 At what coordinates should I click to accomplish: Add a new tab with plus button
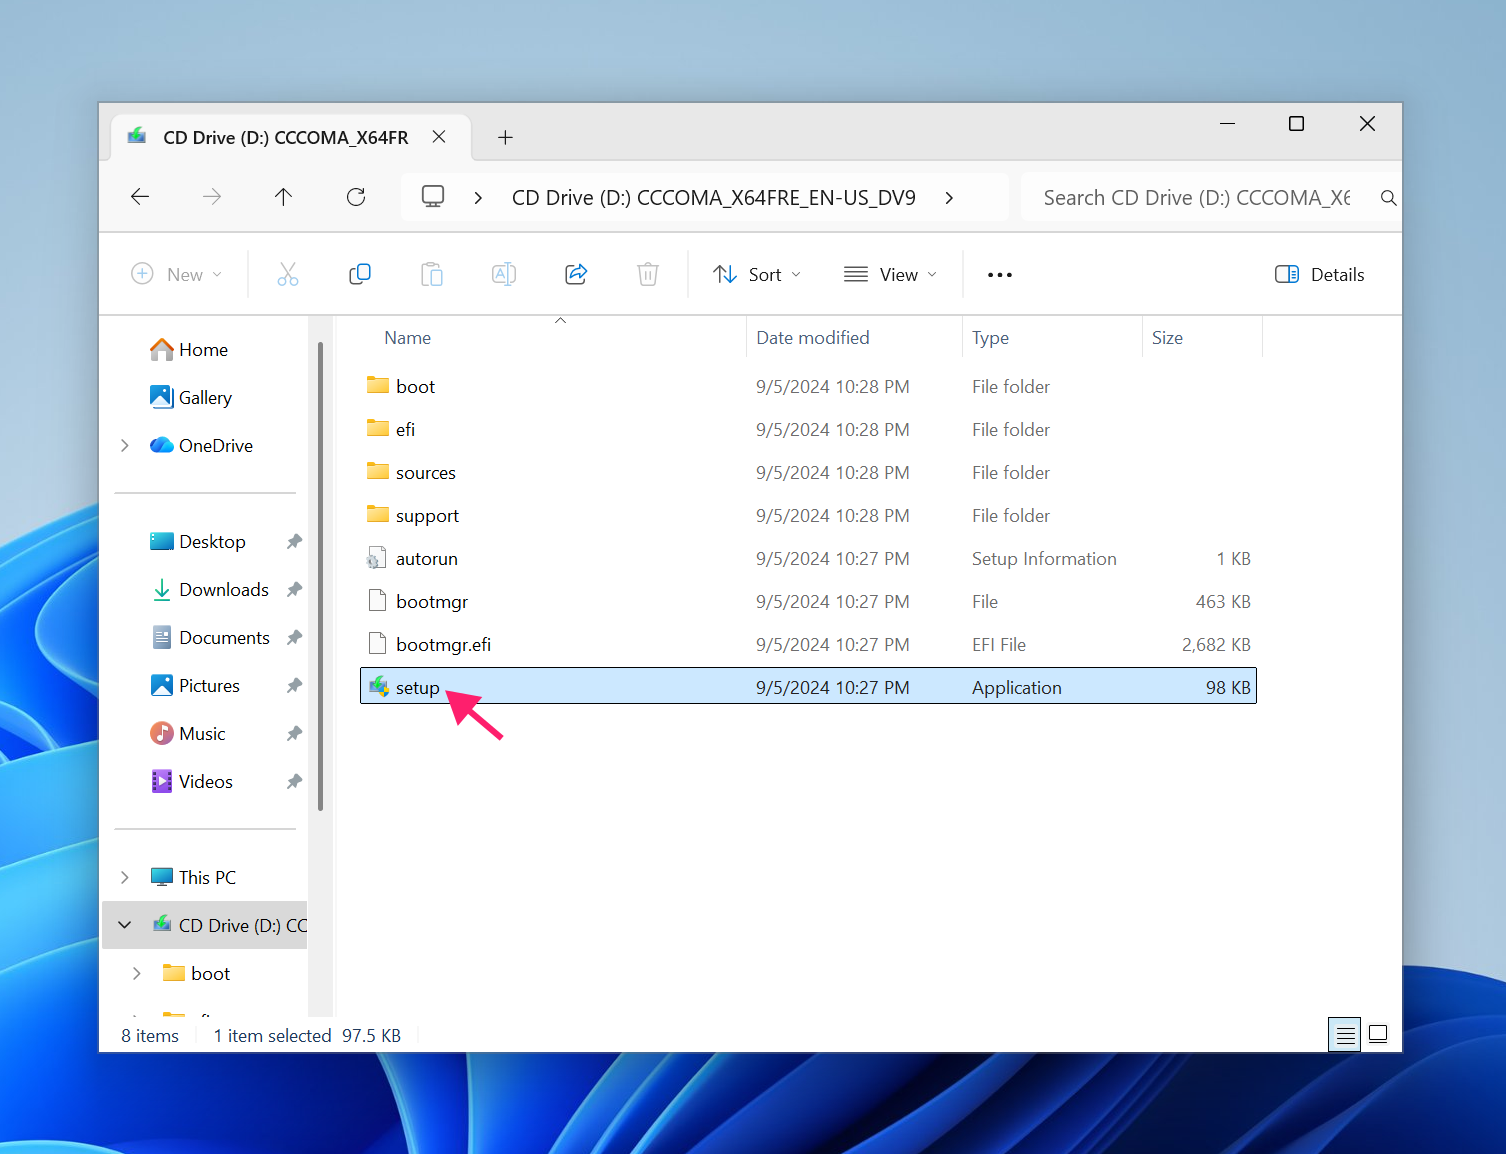505,137
